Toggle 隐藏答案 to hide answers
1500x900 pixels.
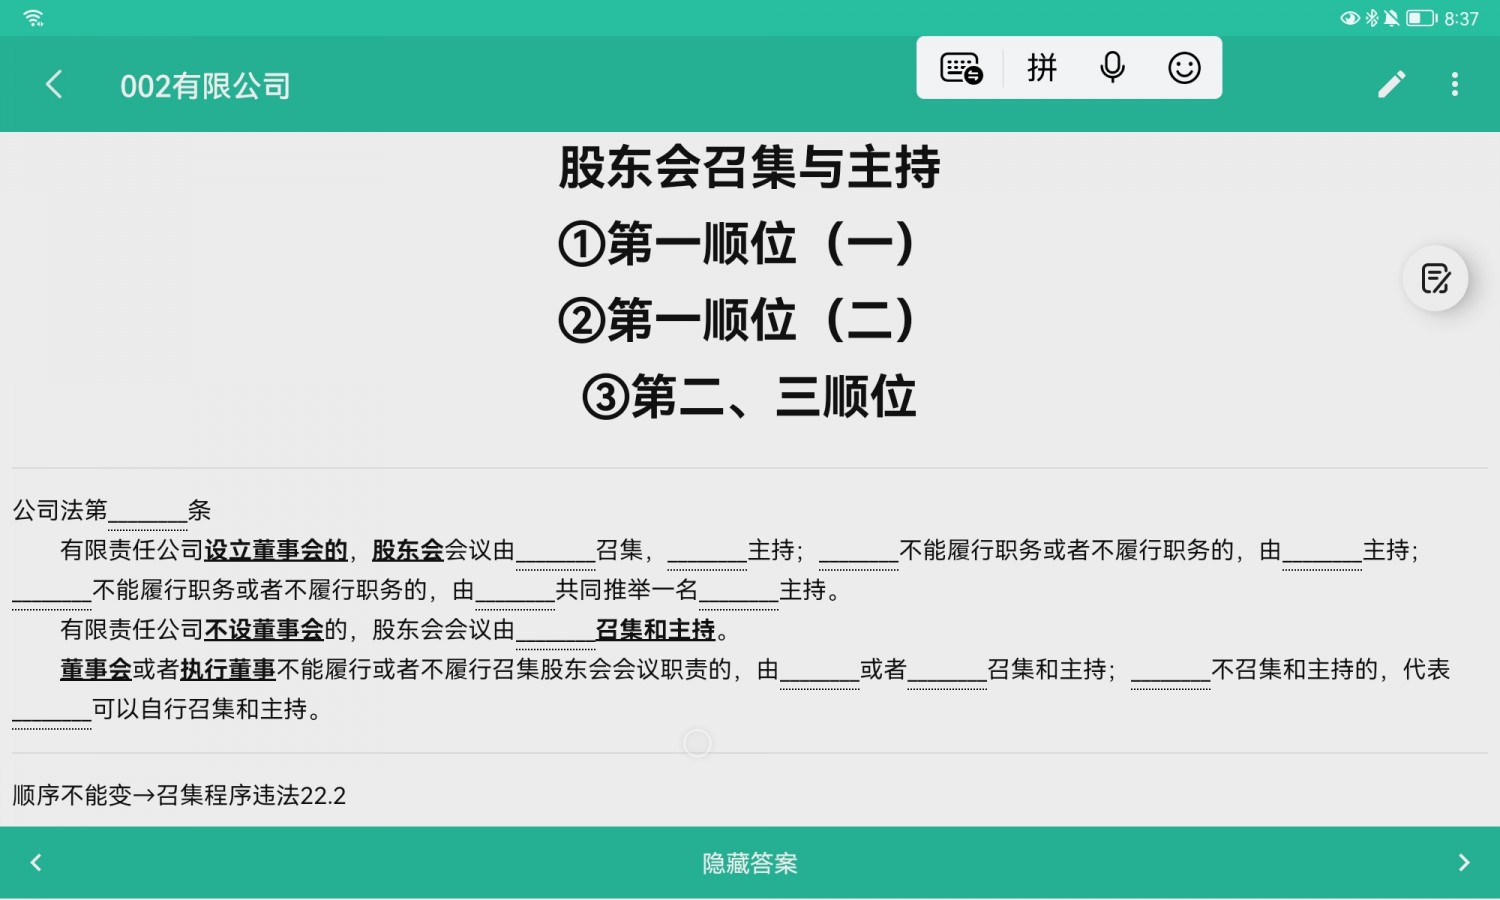tap(750, 862)
